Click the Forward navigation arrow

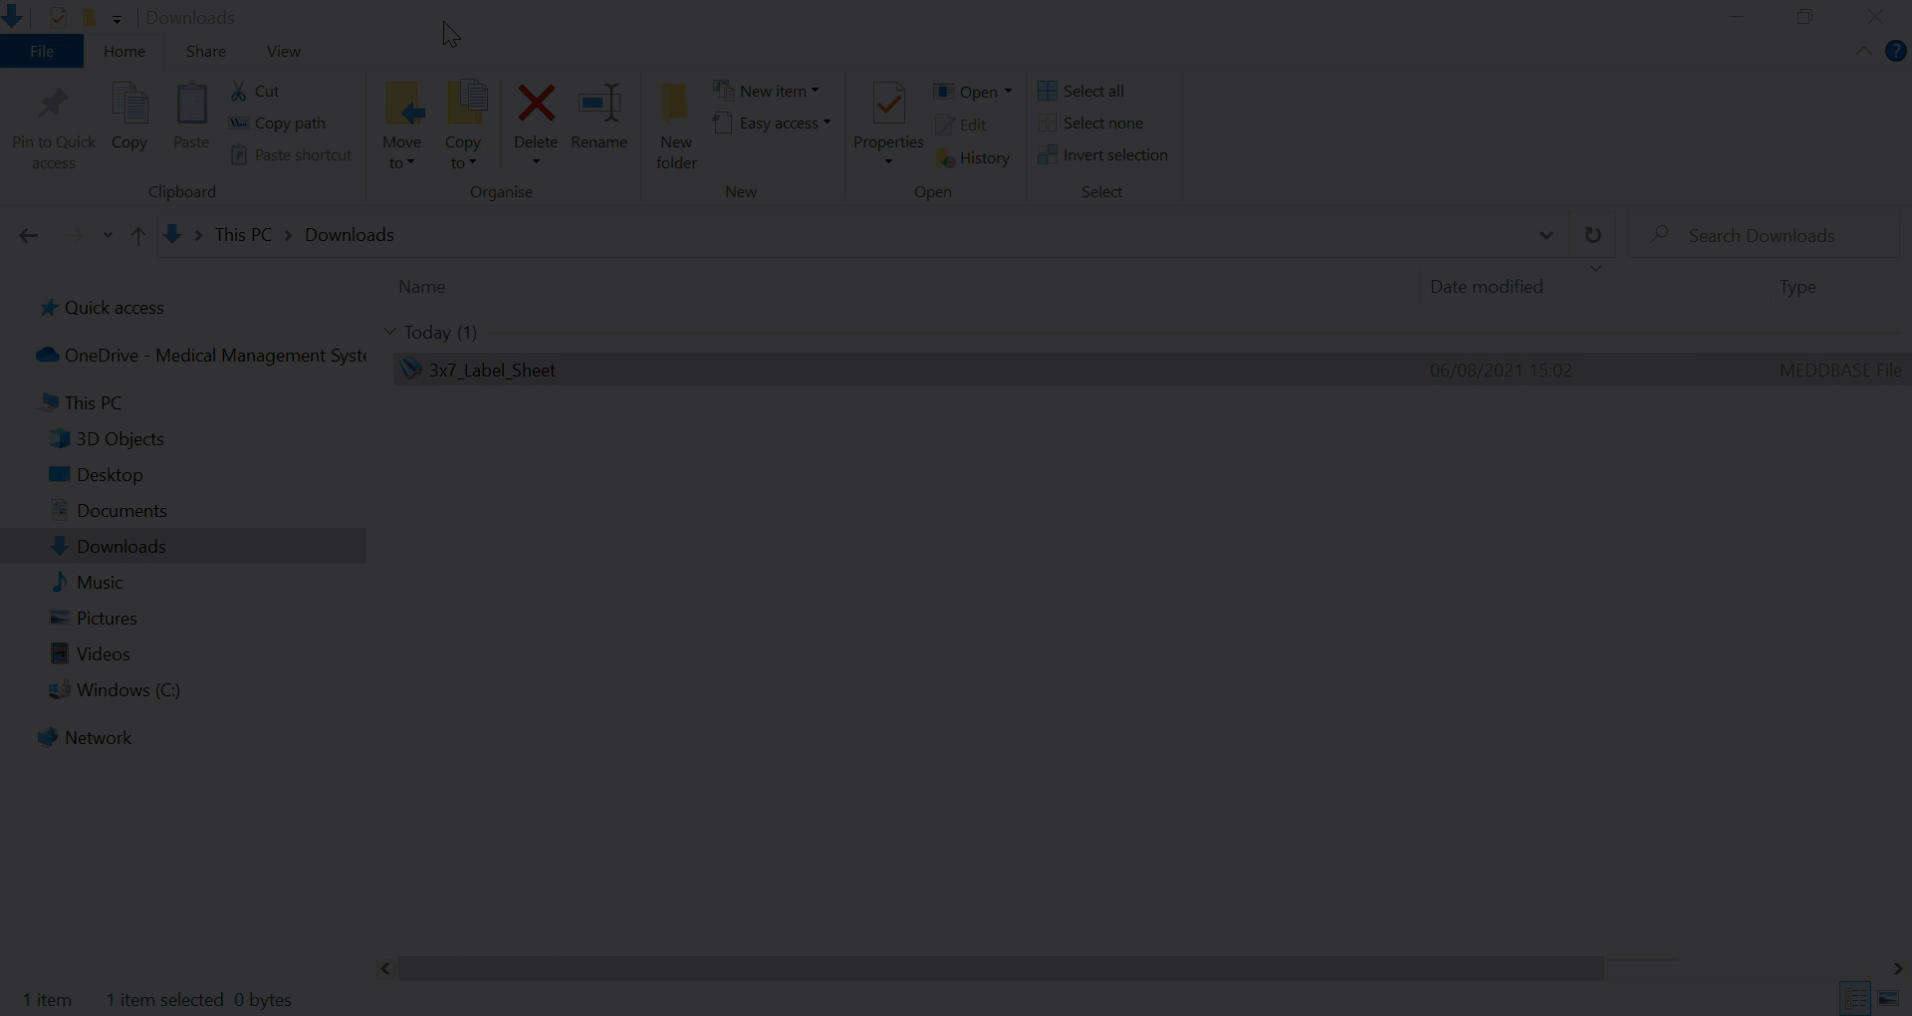pos(73,236)
